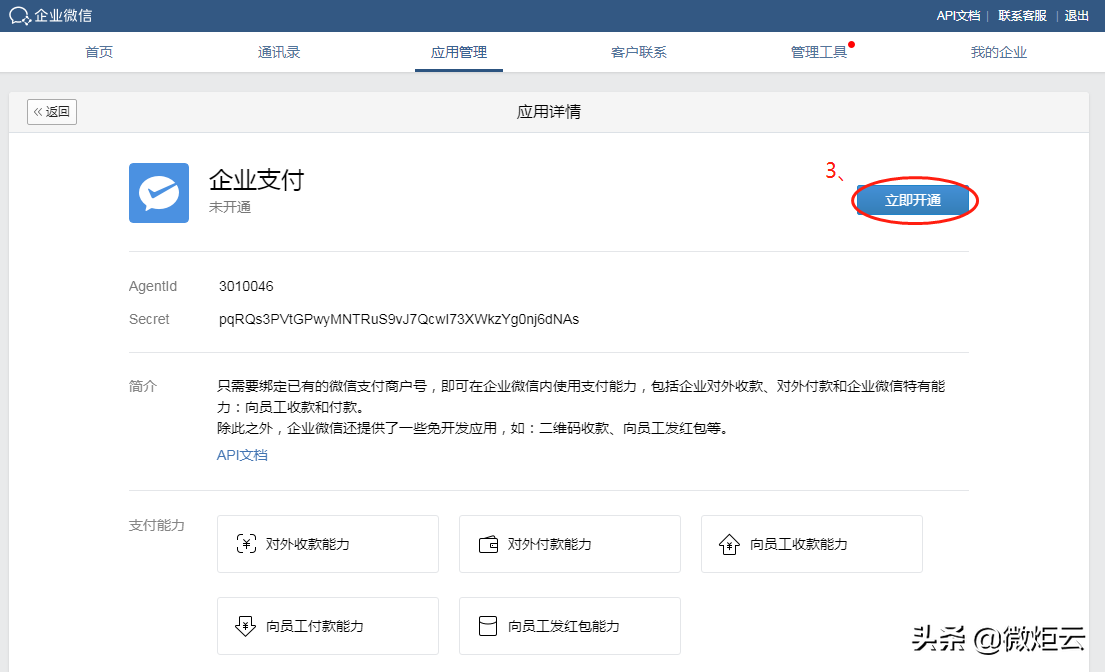Click the 企业微信 logo in the top bar

(x=48, y=15)
